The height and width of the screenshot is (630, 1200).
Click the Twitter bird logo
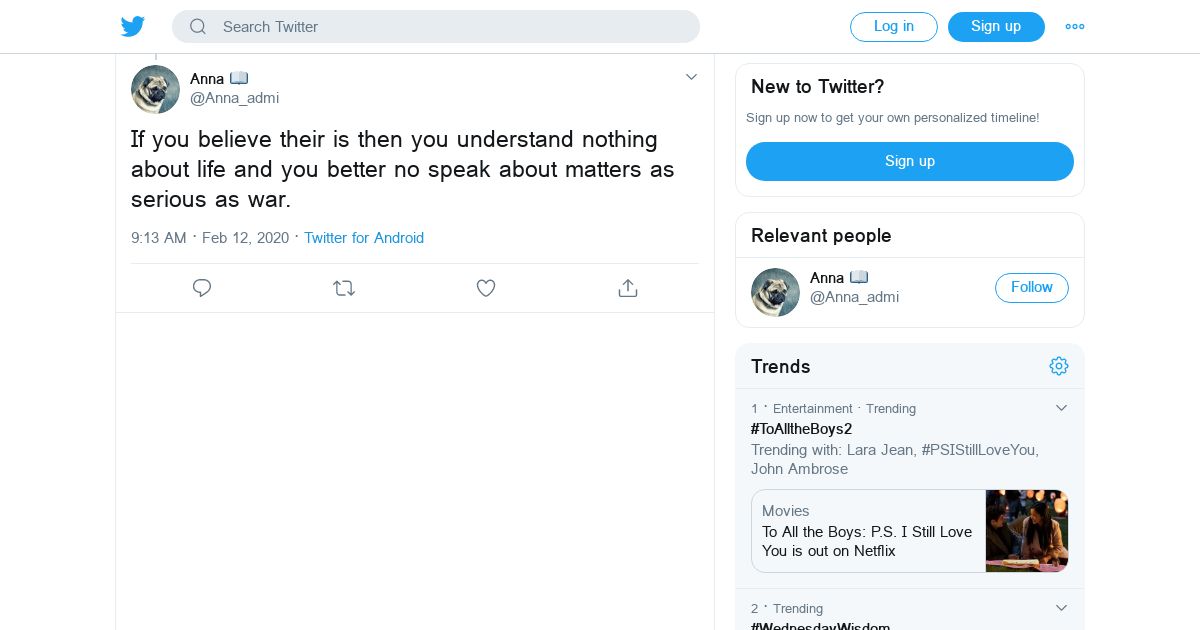(x=133, y=27)
